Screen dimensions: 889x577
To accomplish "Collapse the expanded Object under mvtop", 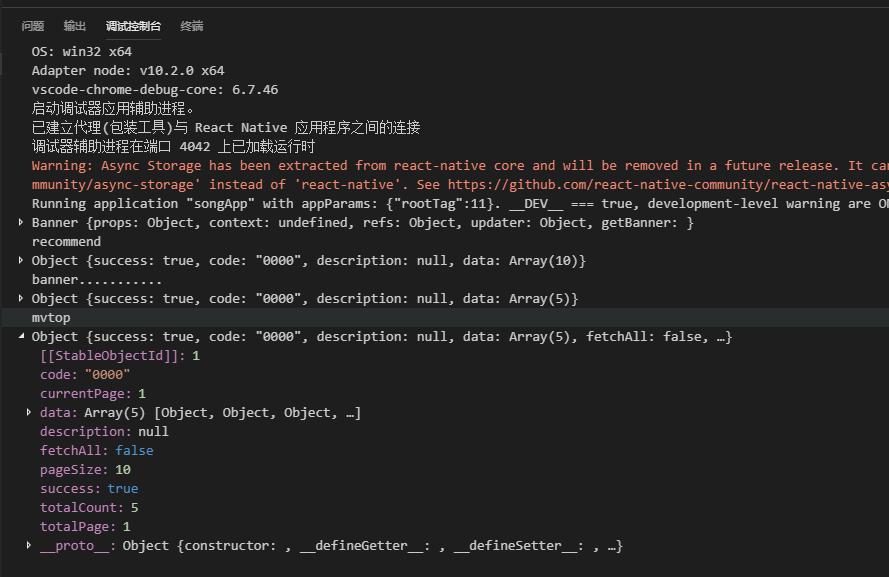I will click(22, 336).
